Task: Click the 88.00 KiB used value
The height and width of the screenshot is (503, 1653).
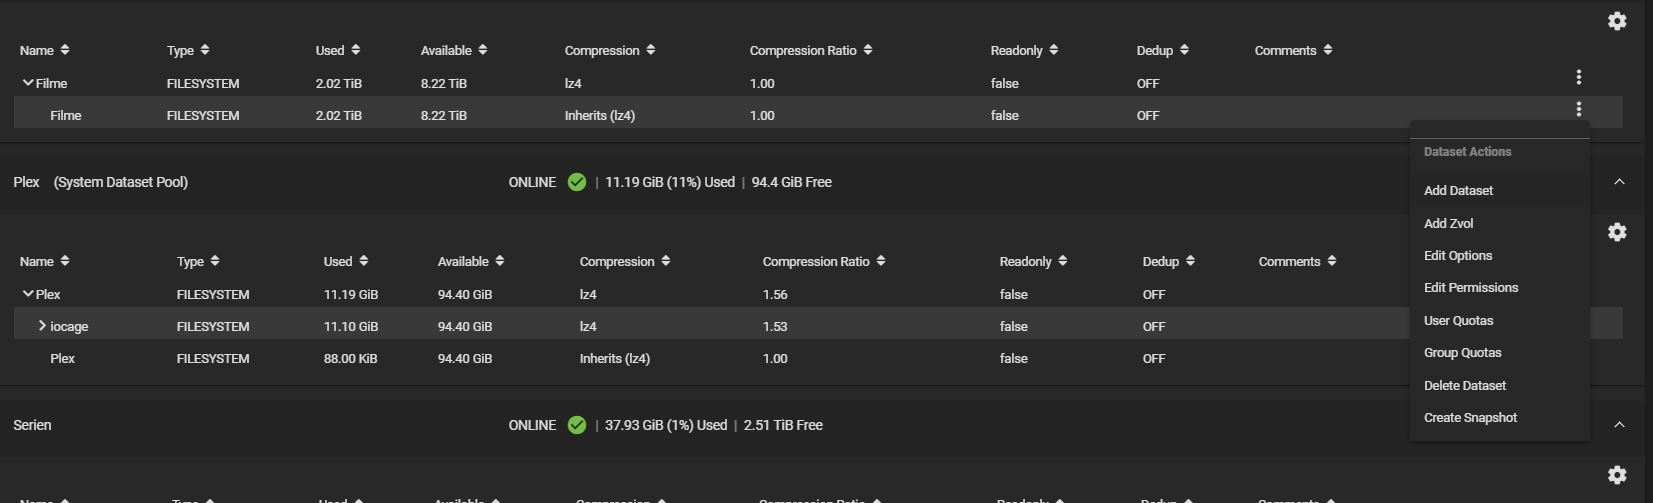Action: point(351,358)
